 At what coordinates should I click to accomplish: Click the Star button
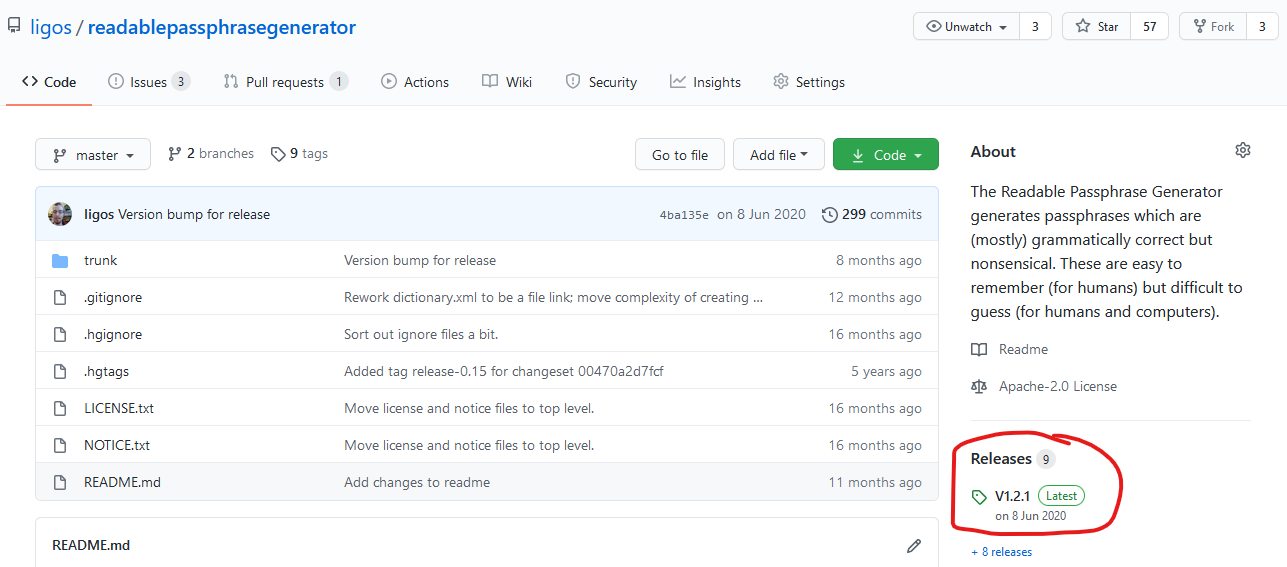coord(1096,27)
